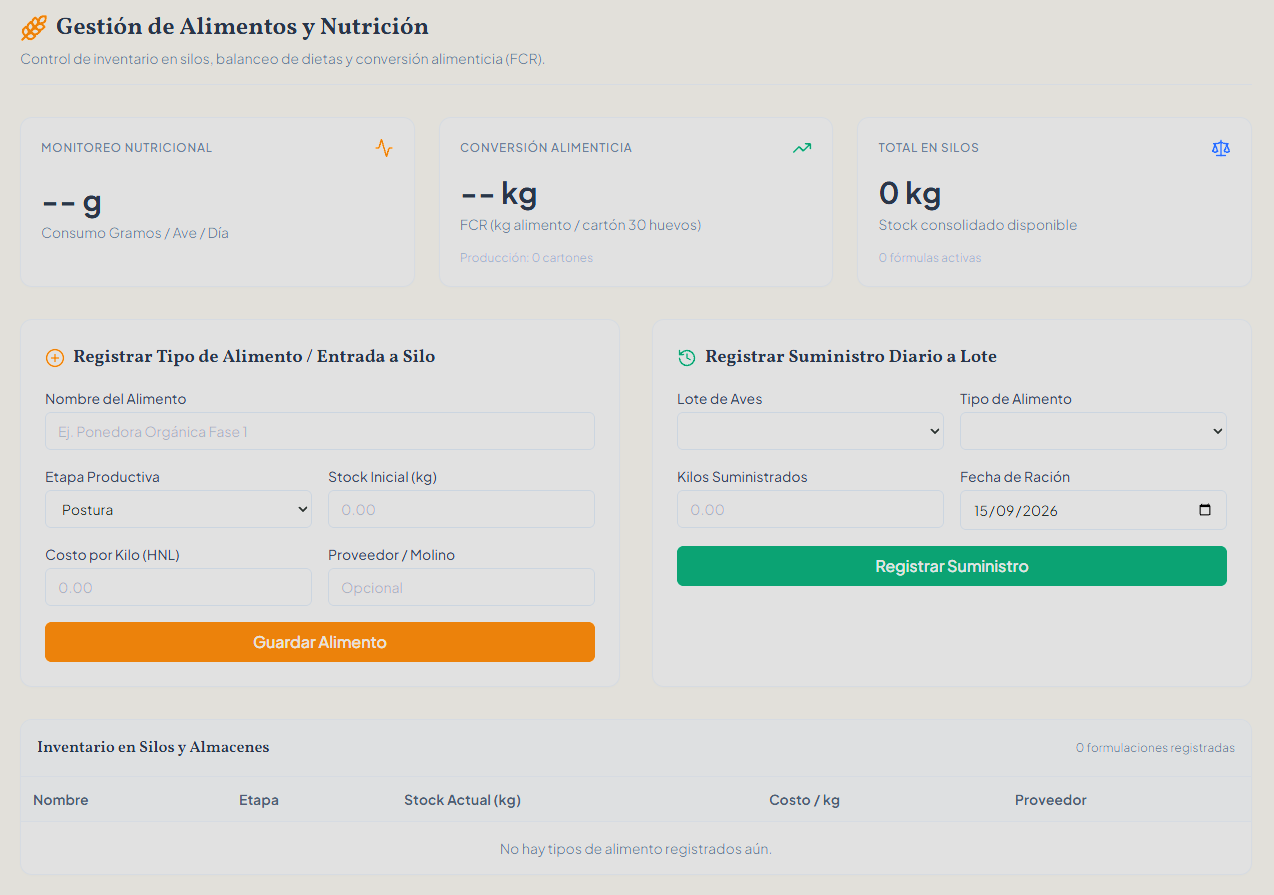Expand the Lote de Aves dropdown
Image resolution: width=1274 pixels, height=895 pixels.
pos(810,431)
